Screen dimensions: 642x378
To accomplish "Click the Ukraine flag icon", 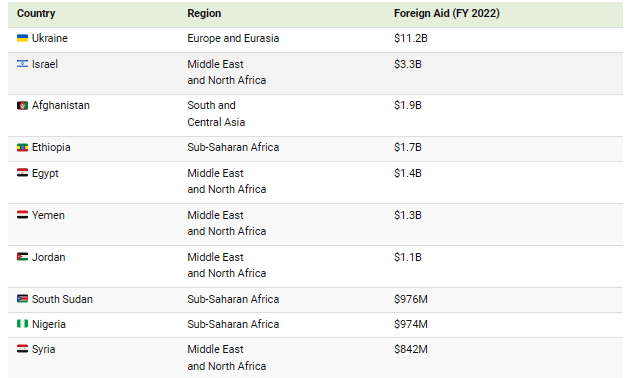I will pos(22,38).
